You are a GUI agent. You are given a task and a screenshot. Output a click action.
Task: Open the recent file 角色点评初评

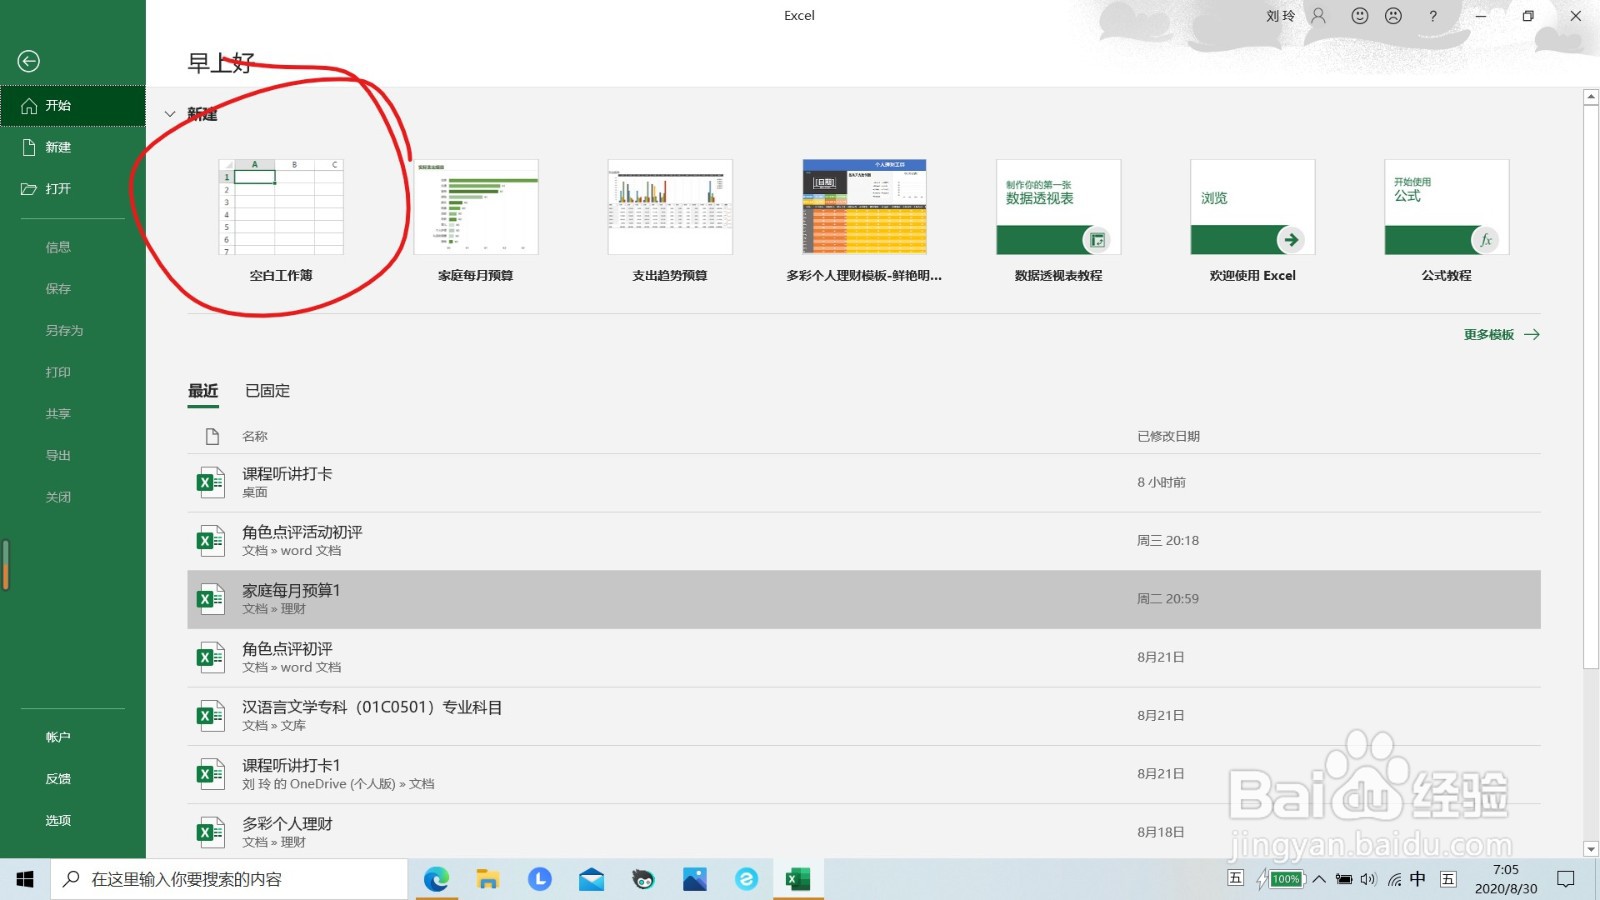[x=864, y=658]
